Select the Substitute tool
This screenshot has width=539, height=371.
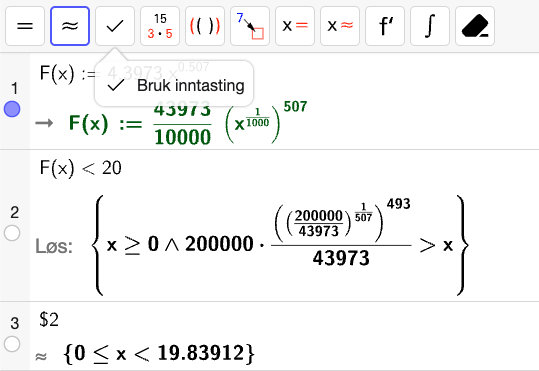pos(250,26)
